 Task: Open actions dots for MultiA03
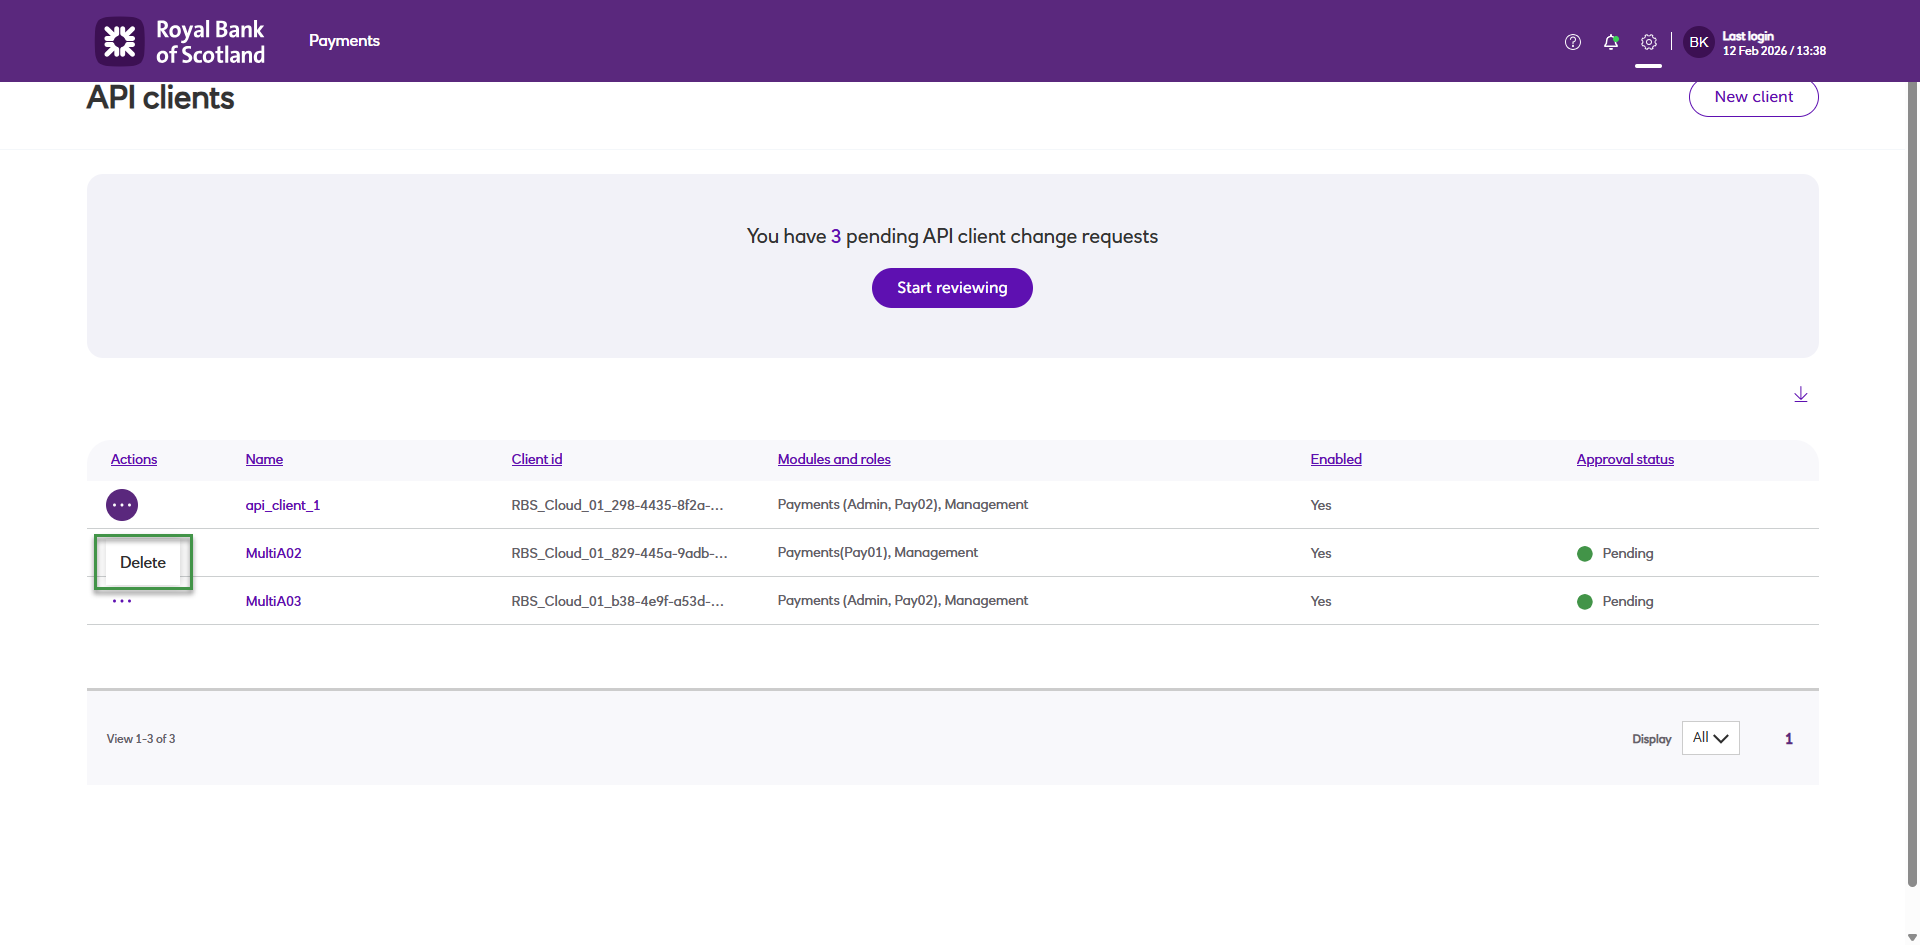[x=122, y=601]
